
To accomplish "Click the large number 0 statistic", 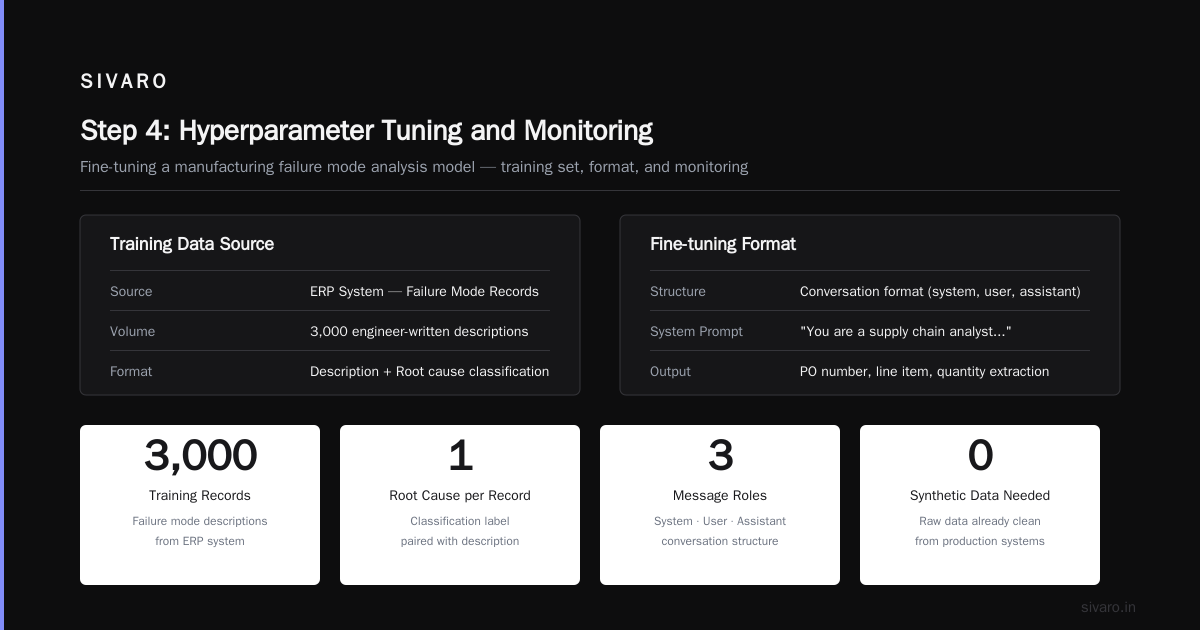I will pyautogui.click(x=980, y=455).
